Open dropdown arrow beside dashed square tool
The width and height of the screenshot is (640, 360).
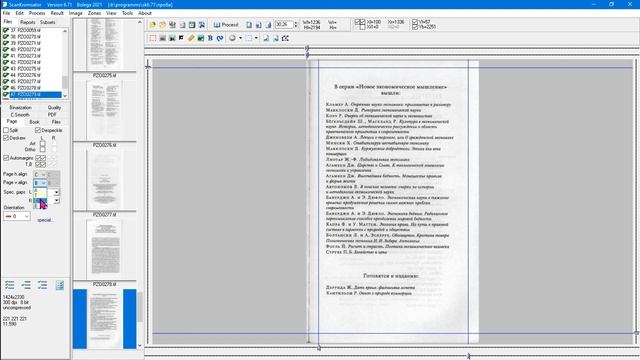(x=256, y=38)
